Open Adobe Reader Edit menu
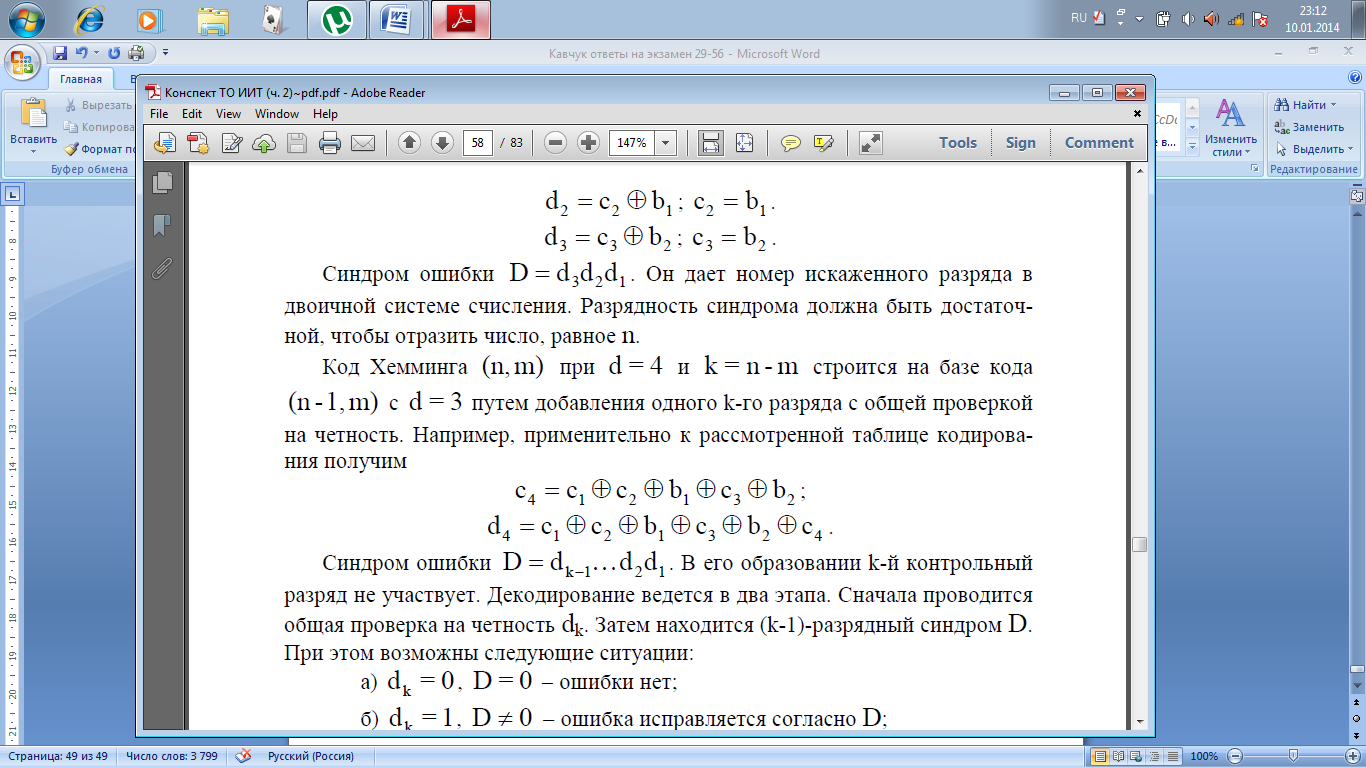This screenshot has width=1366, height=768. [191, 114]
